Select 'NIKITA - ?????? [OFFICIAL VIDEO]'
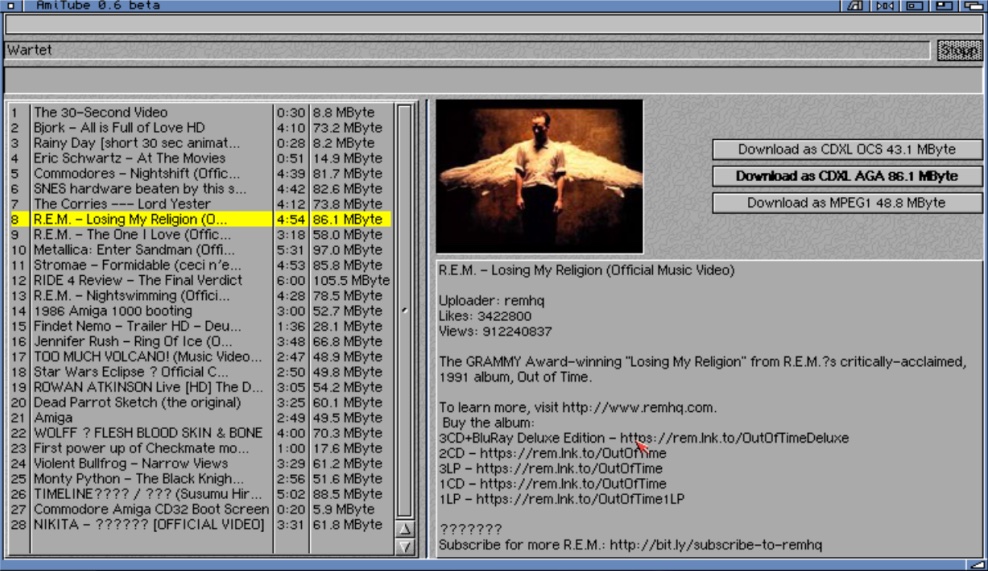 [x=200, y=524]
